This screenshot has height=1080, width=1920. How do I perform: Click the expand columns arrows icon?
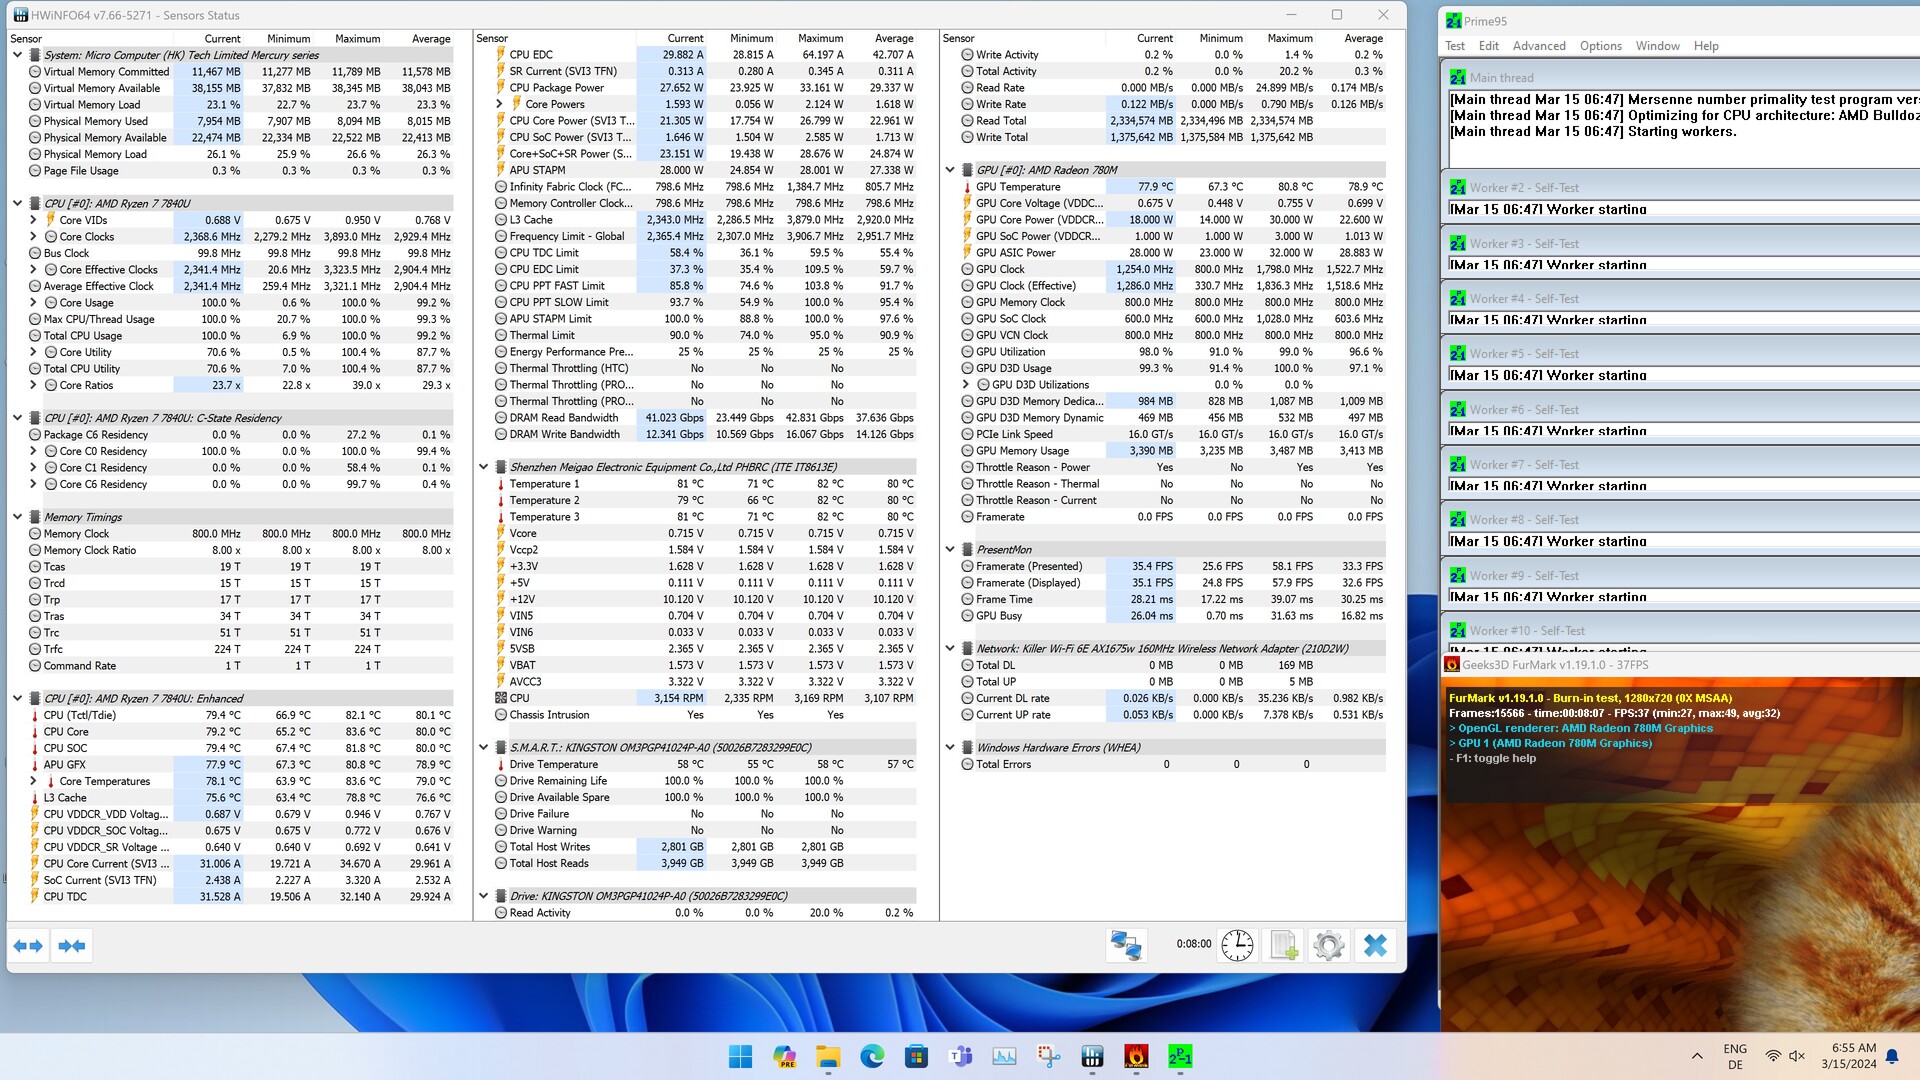click(28, 945)
